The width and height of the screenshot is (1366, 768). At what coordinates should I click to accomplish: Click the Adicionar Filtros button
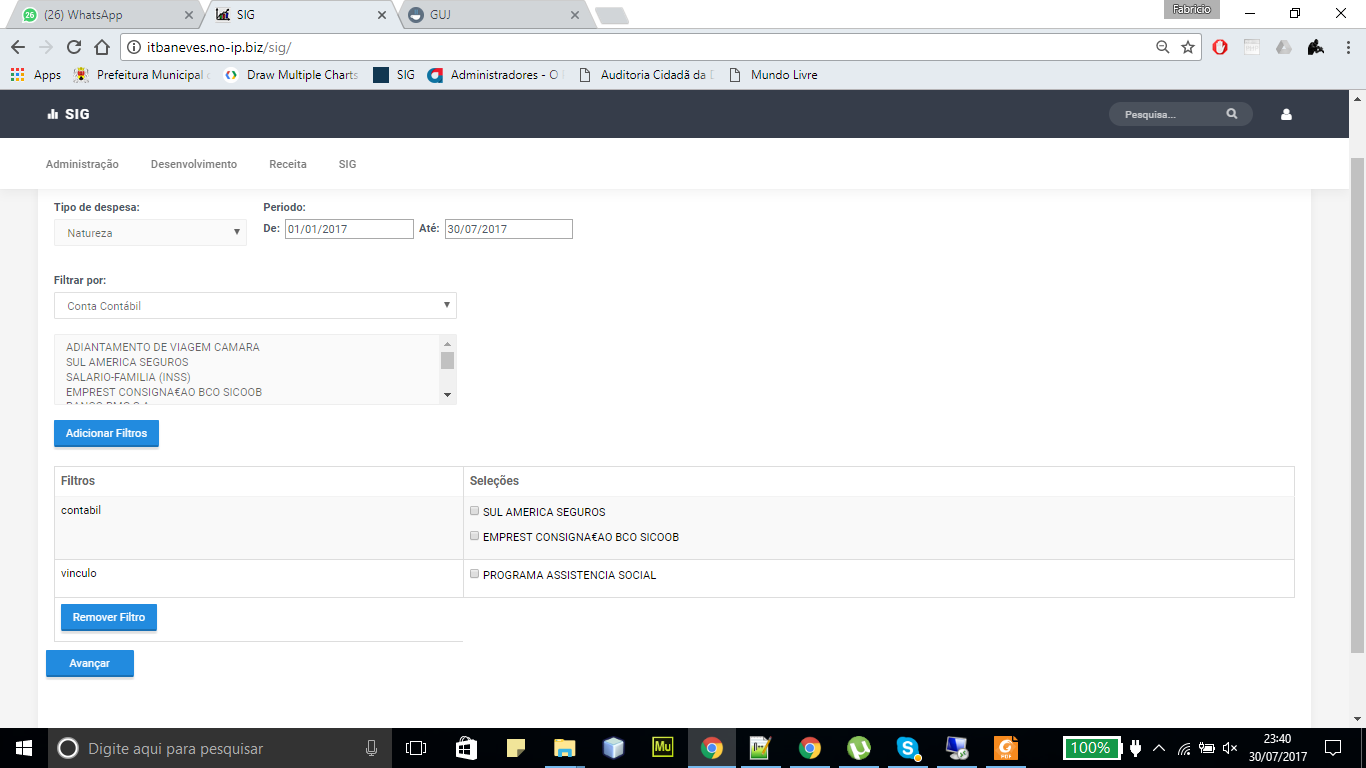106,433
